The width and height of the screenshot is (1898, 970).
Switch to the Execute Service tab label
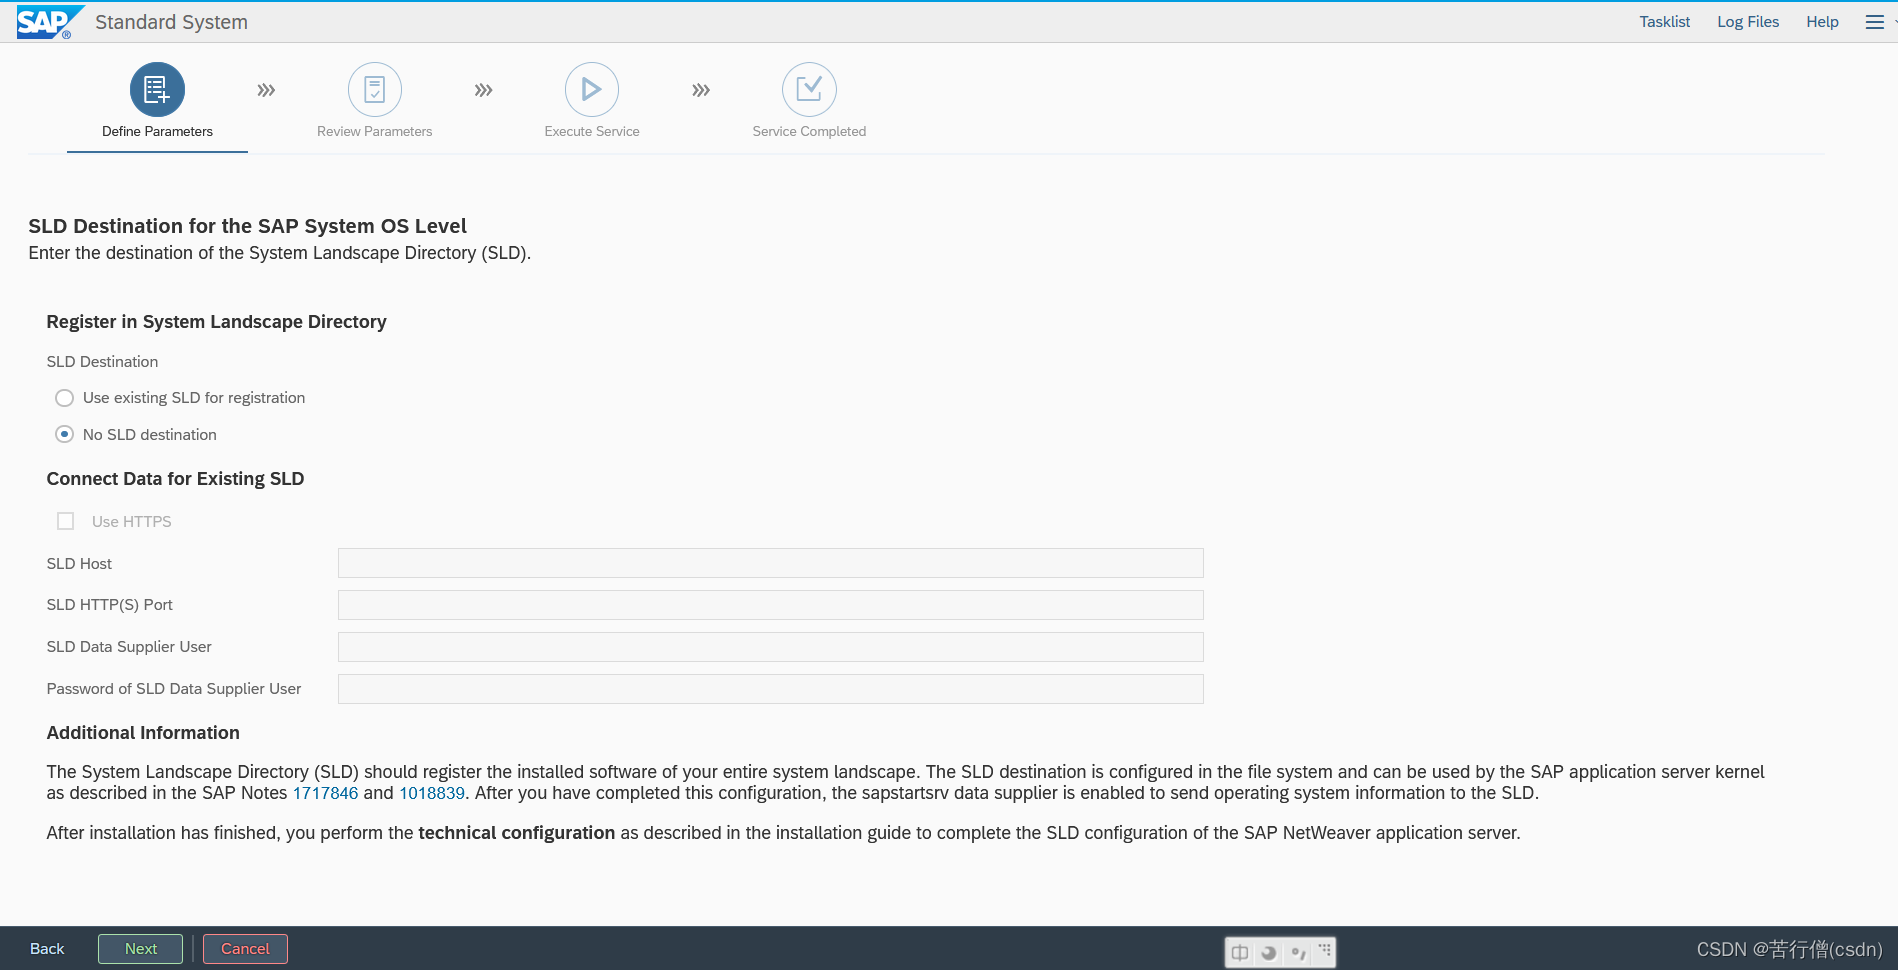tap(592, 131)
